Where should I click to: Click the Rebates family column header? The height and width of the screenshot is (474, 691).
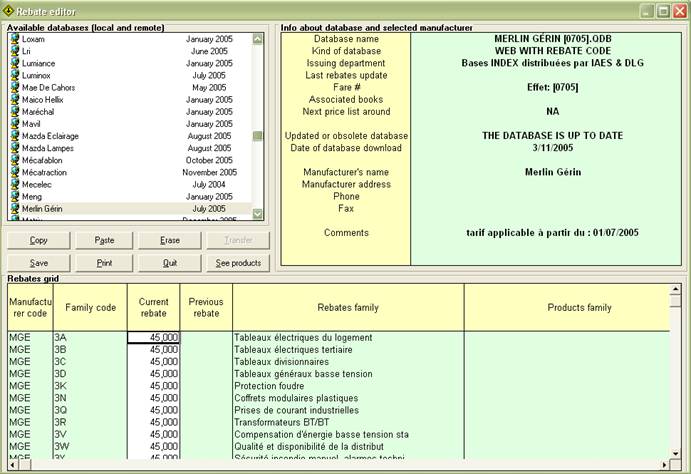[x=348, y=307]
